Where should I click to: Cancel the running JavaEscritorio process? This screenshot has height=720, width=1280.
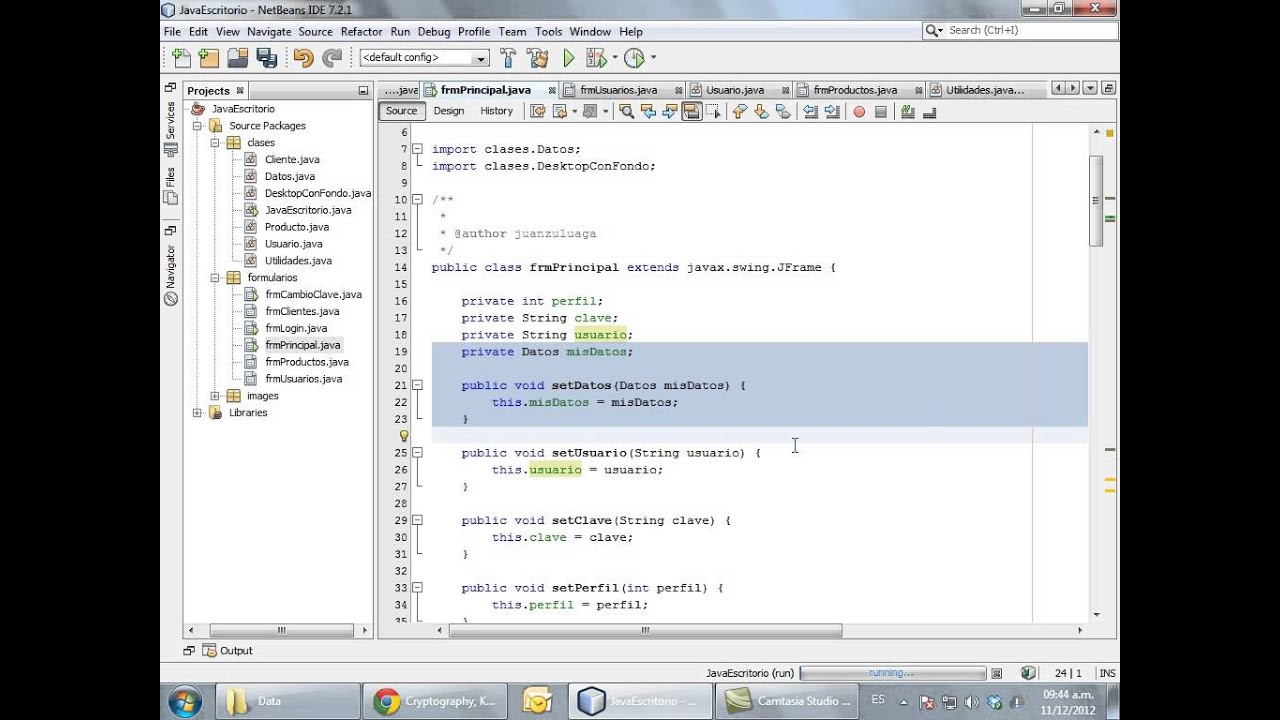click(996, 674)
